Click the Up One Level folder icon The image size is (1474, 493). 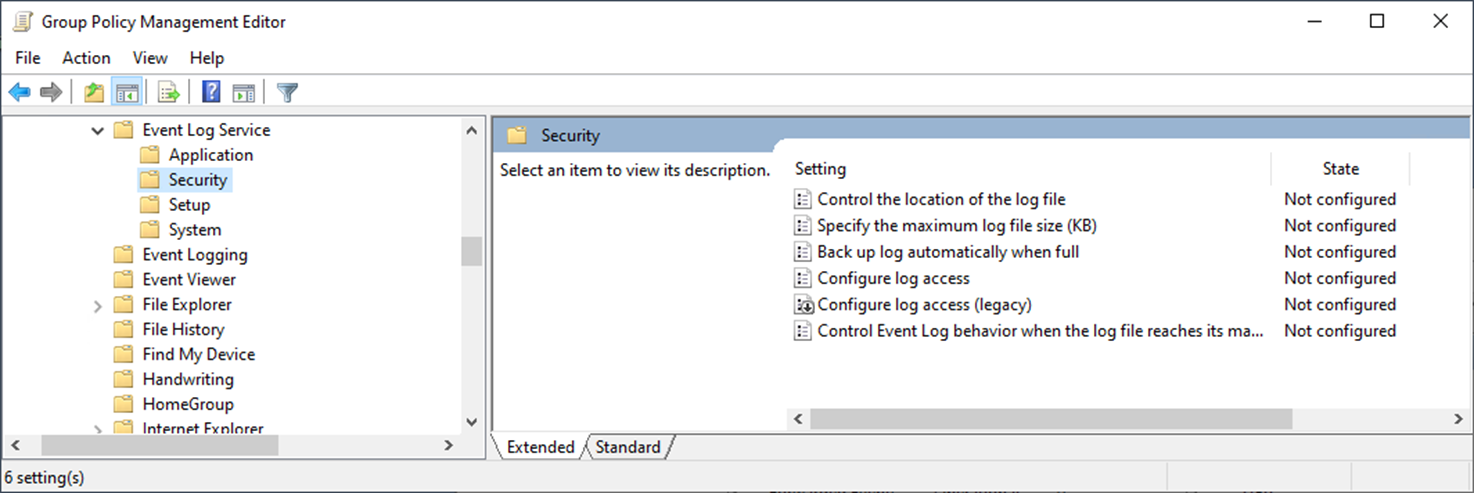pyautogui.click(x=94, y=93)
